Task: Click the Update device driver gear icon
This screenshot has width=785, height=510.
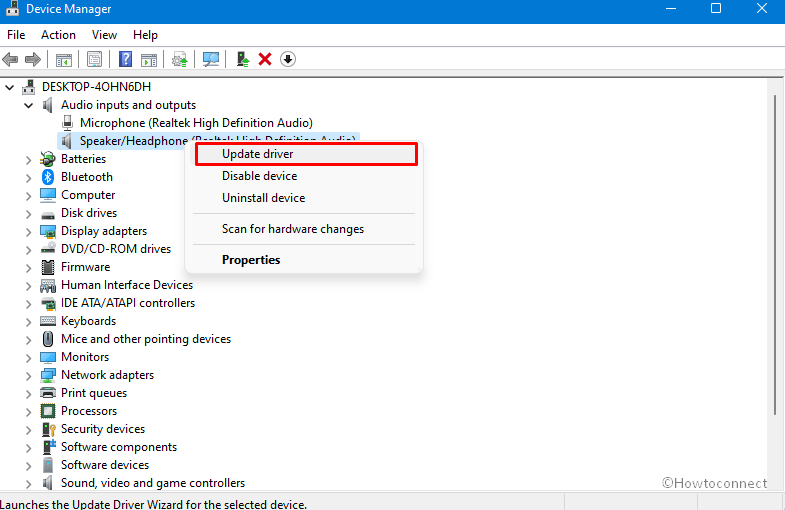Action: (180, 60)
